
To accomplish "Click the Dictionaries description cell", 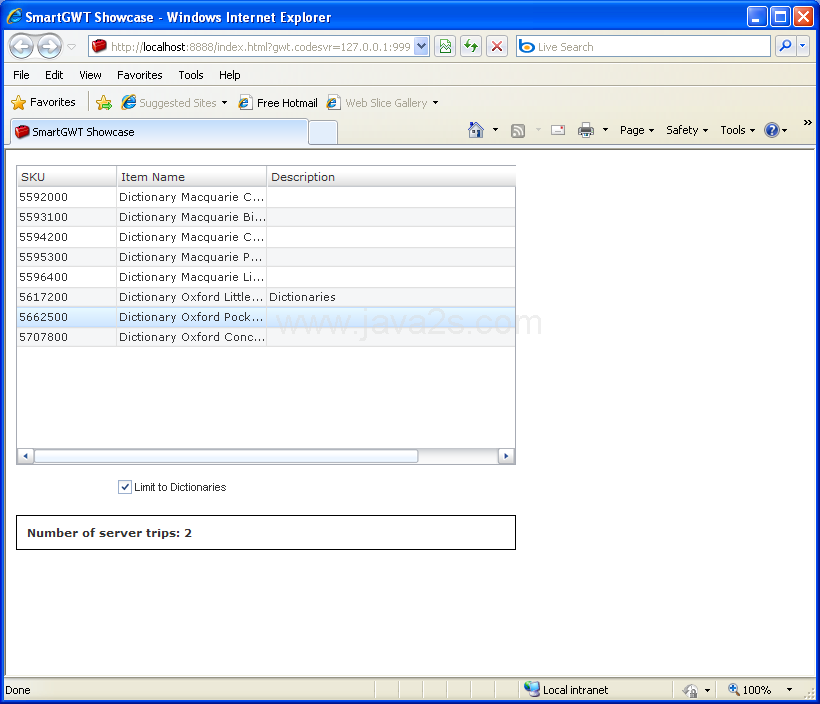I will 391,297.
